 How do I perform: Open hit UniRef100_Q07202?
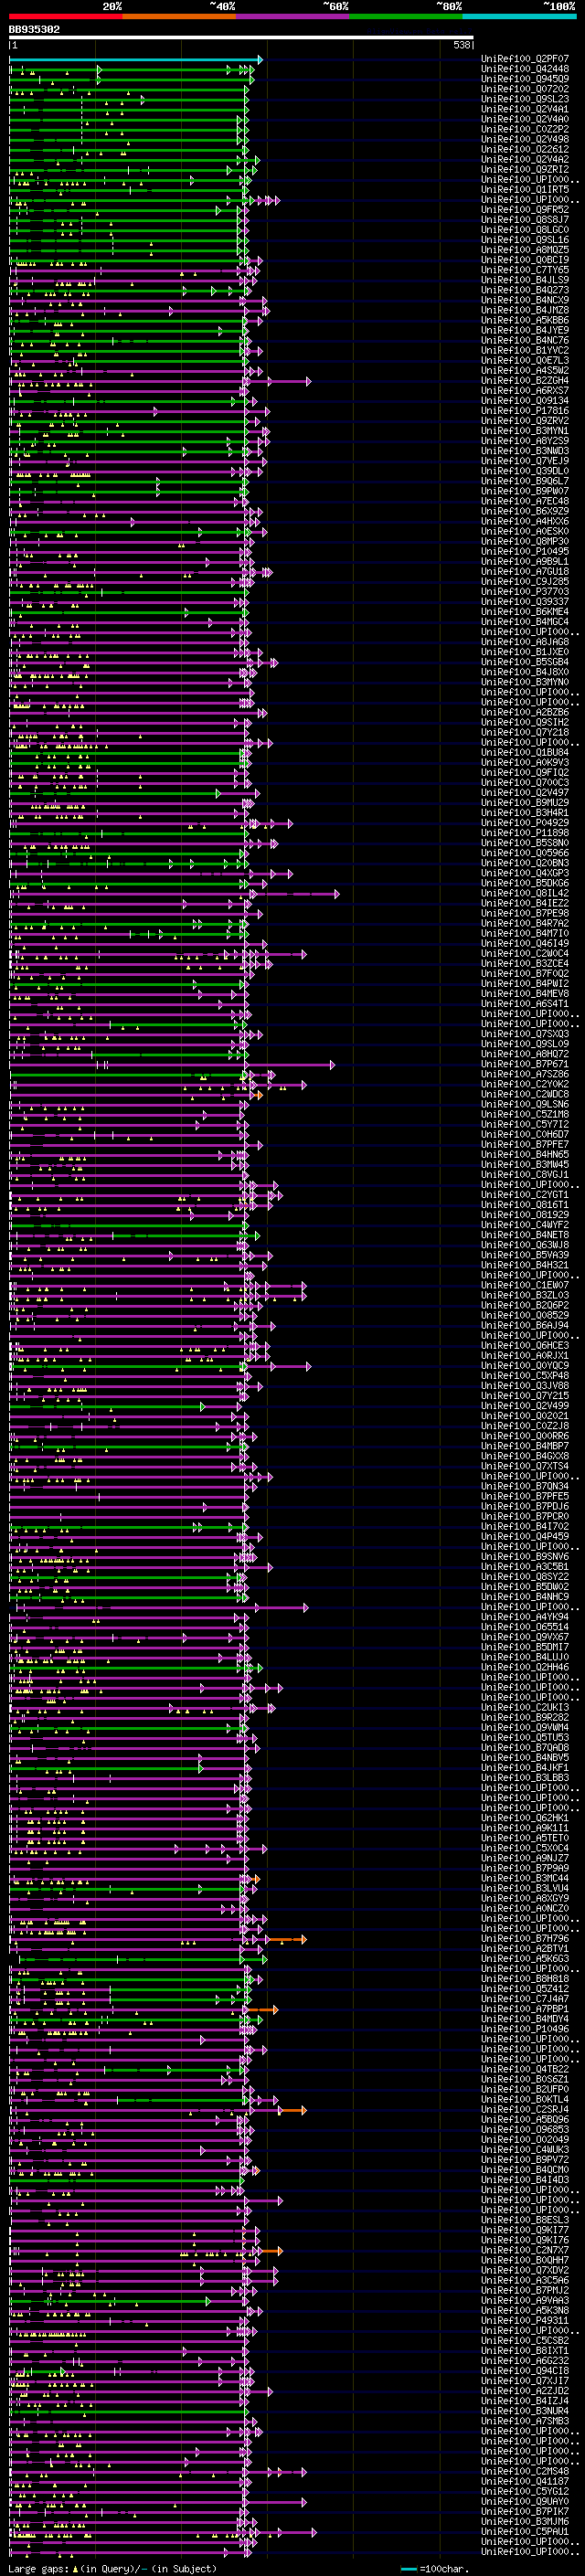tap(525, 89)
